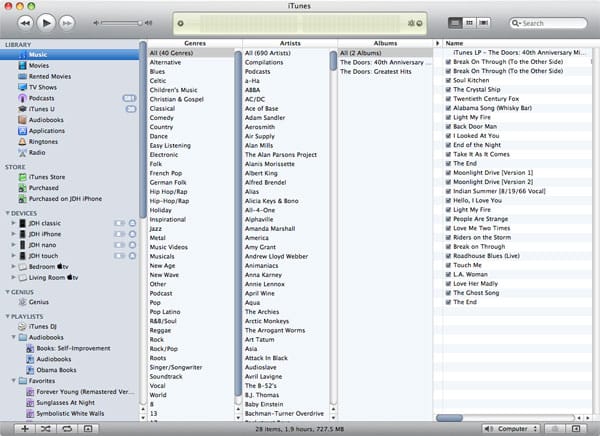600x436 pixels.
Task: Eject the JDH classic device
Action: pyautogui.click(x=132, y=223)
